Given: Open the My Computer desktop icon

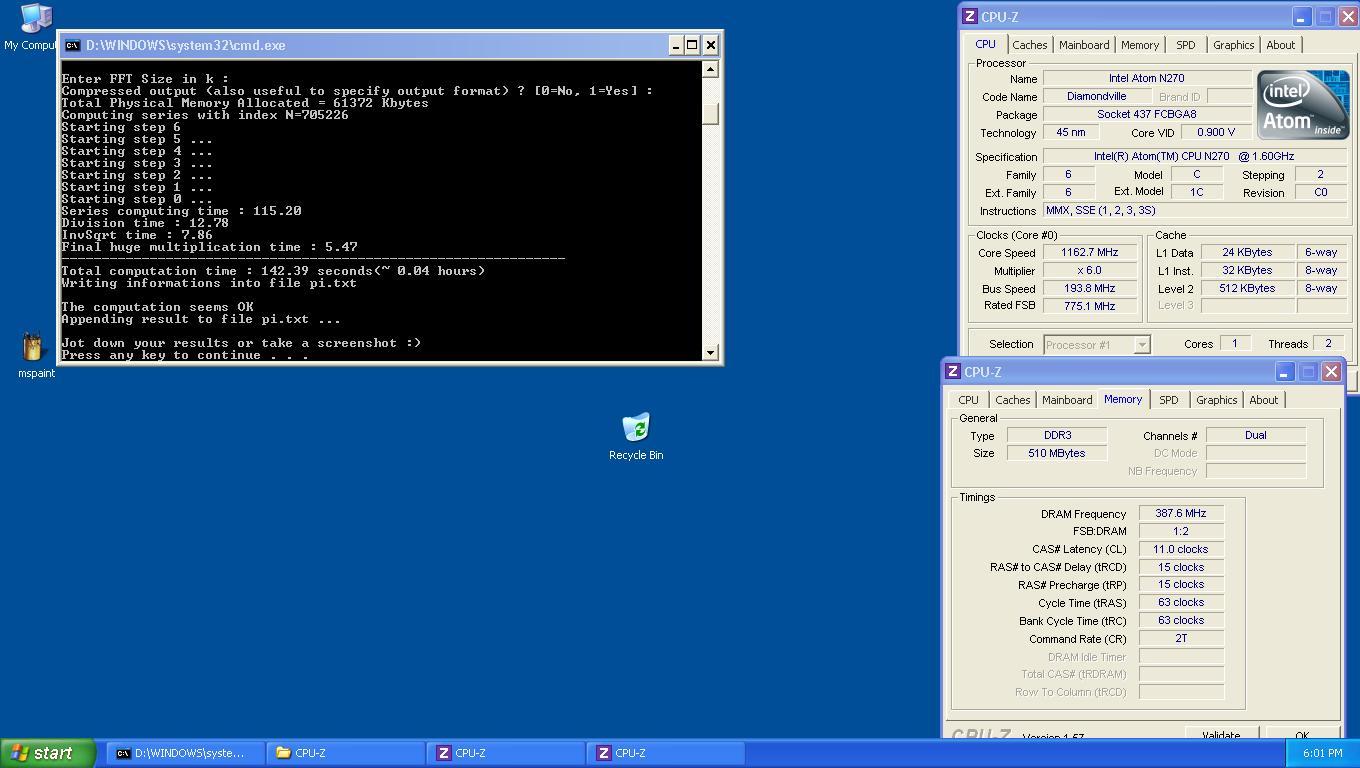Looking at the screenshot, I should click(x=36, y=27).
